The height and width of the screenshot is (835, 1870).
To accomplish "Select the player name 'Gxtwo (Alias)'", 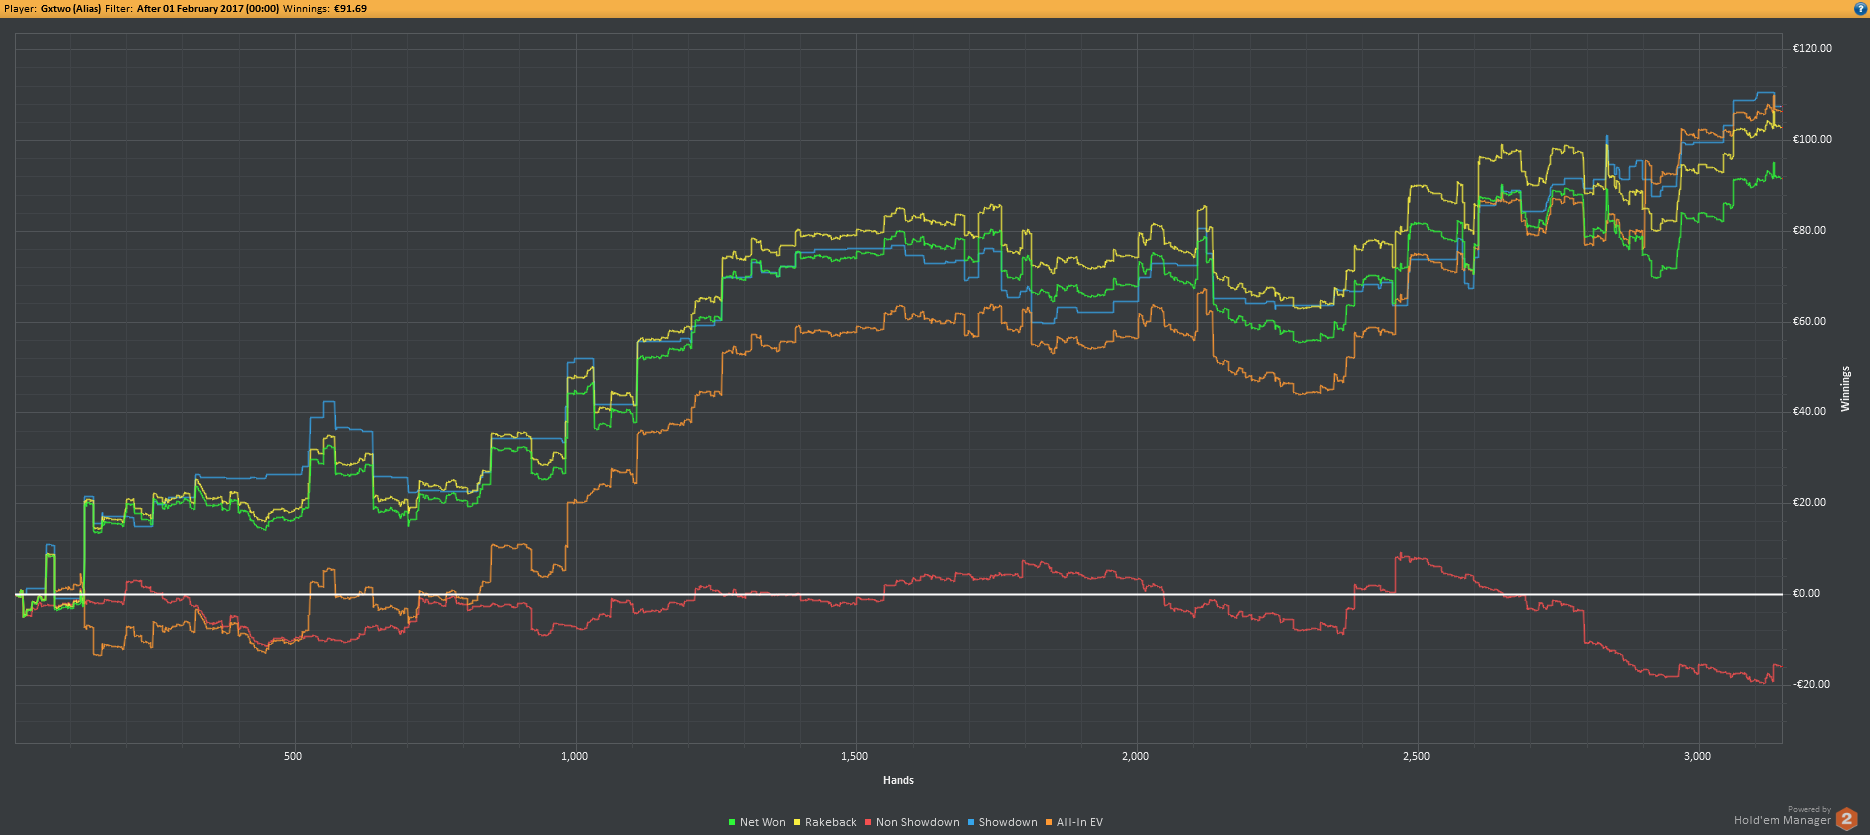I will (x=71, y=8).
